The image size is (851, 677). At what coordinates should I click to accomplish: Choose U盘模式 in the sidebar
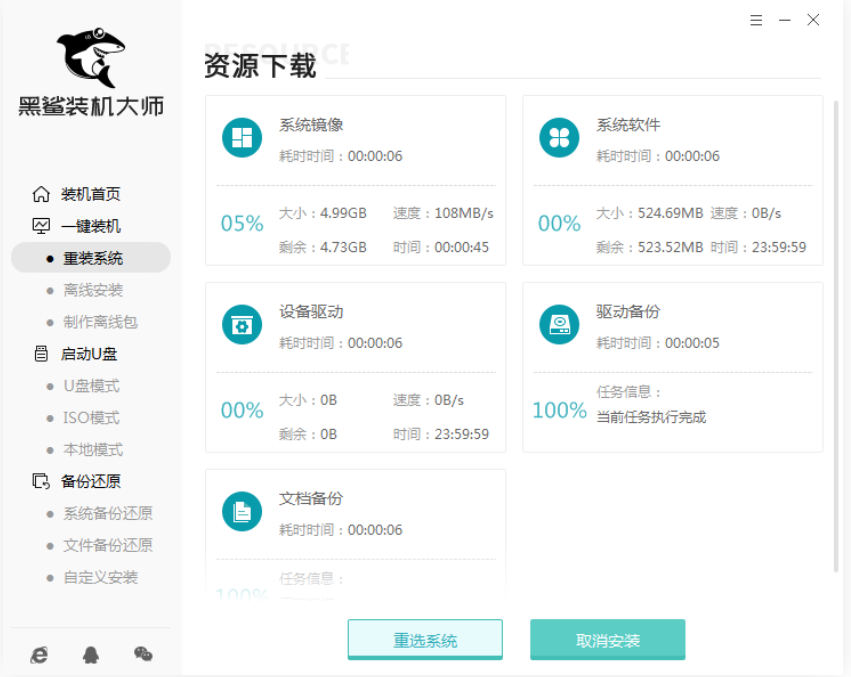point(91,386)
